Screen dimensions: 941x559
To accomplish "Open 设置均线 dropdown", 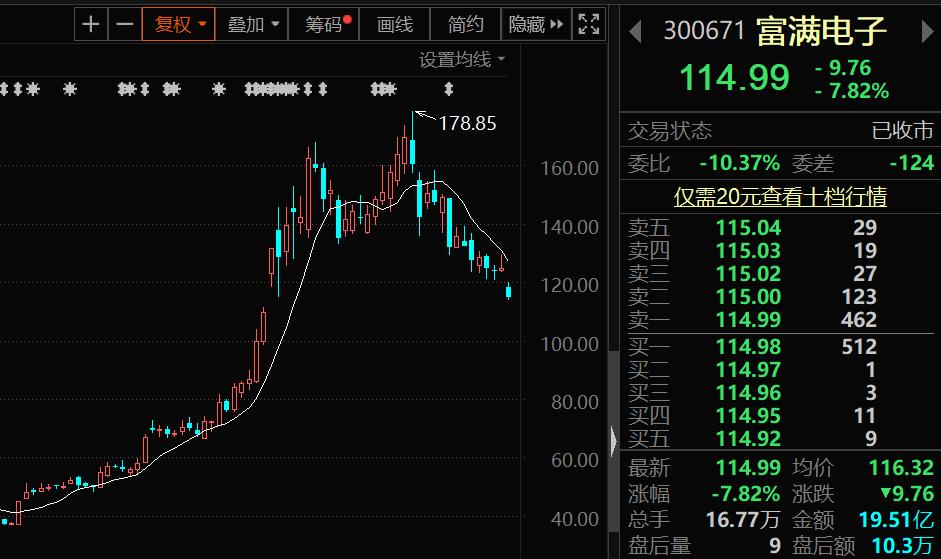I will pos(461,59).
